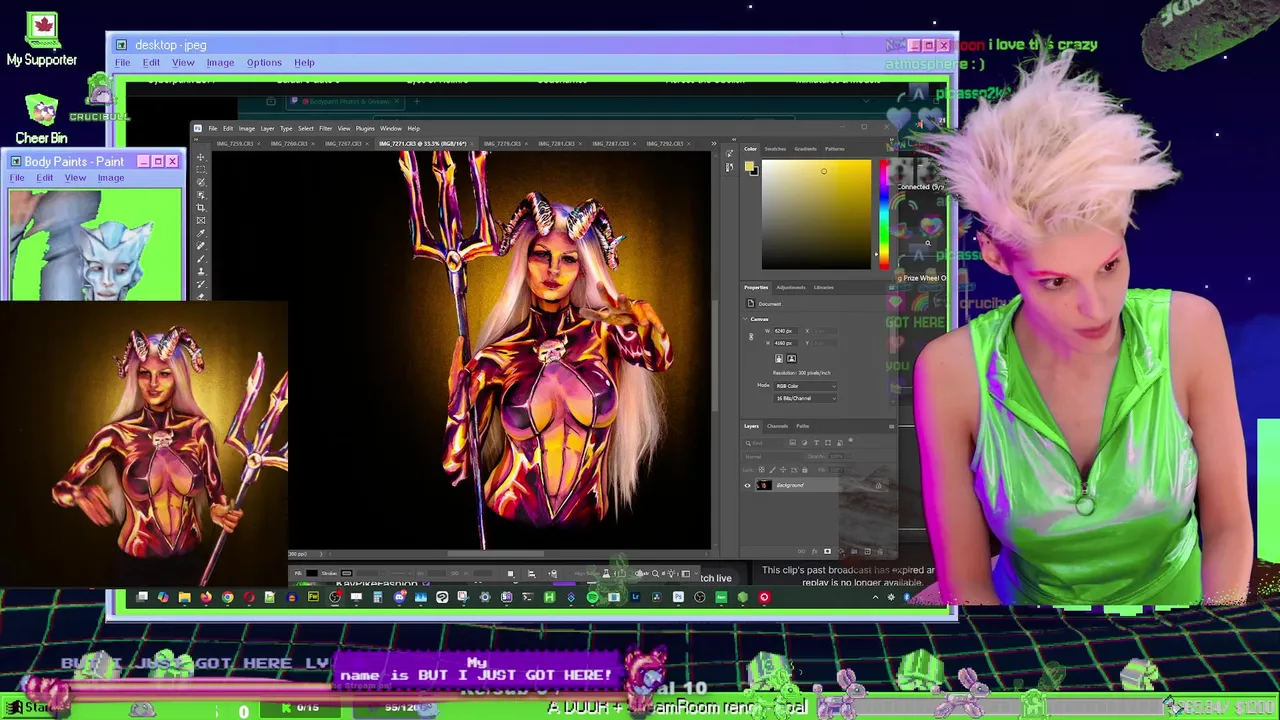Filter layers by pixel layer icon
Image resolution: width=1280 pixels, height=720 pixels.
pos(793,443)
